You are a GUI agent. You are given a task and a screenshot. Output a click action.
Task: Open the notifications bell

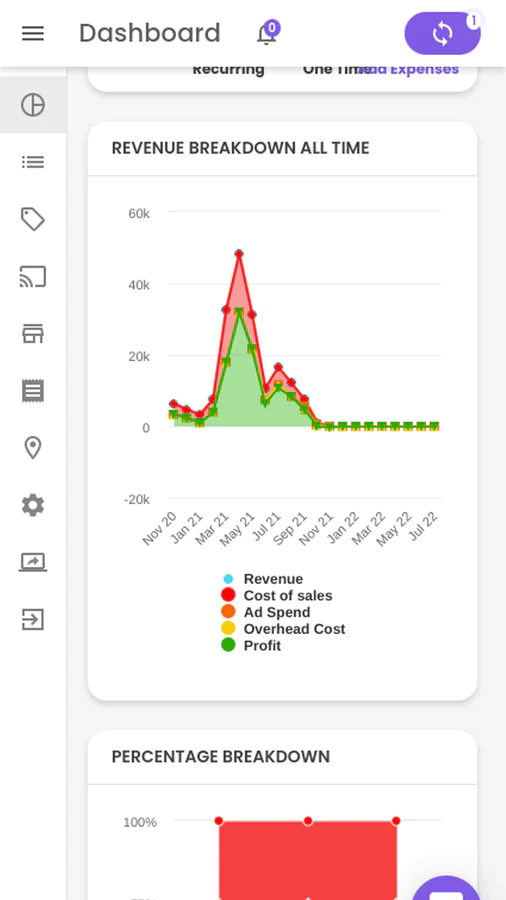266,35
